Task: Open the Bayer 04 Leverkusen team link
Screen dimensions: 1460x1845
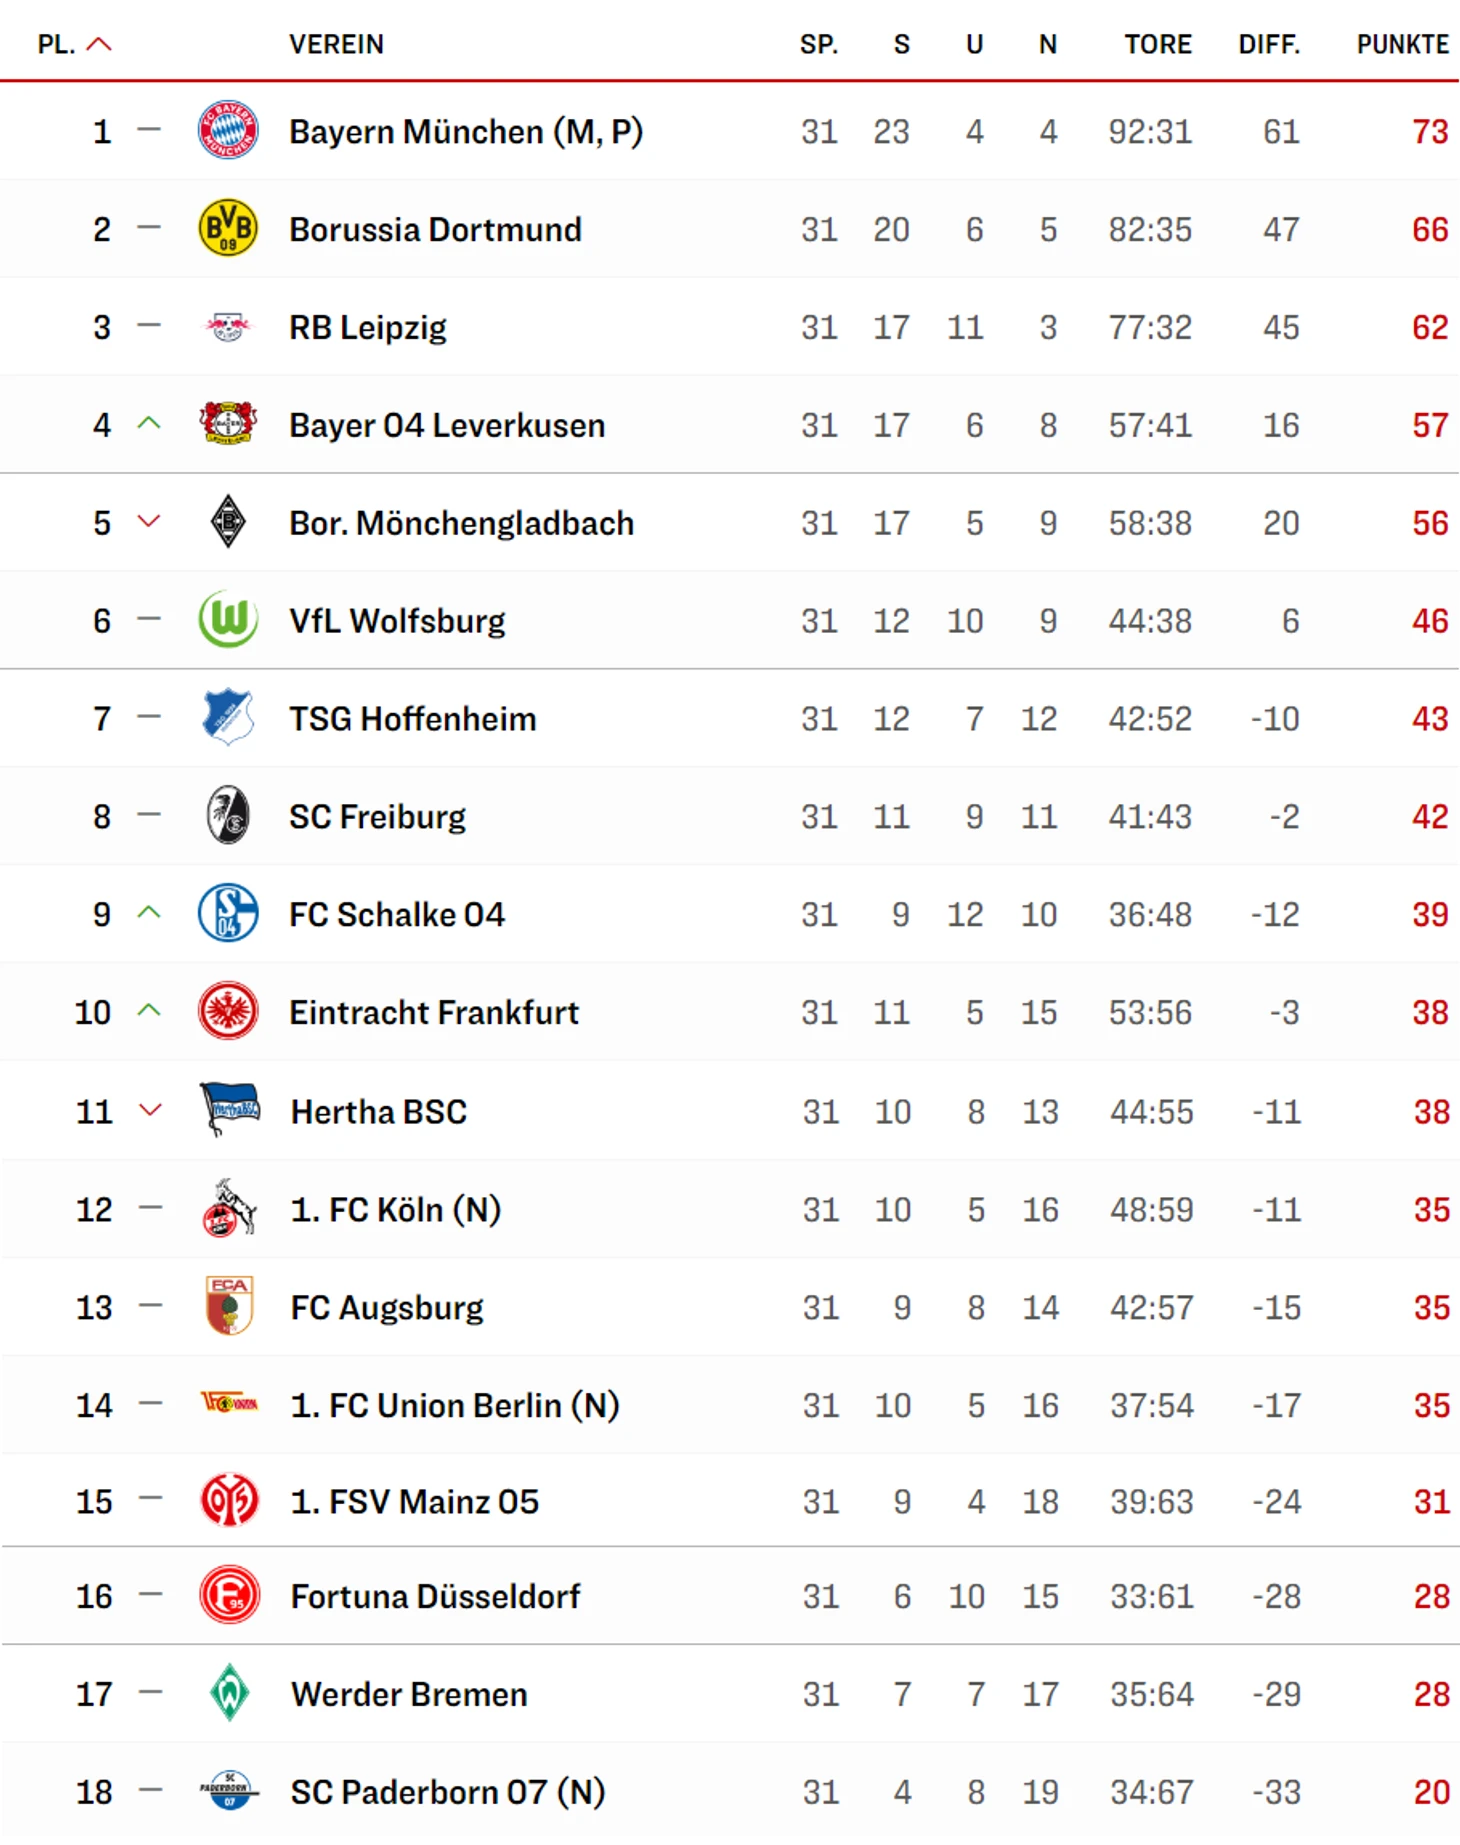Action: tap(447, 425)
